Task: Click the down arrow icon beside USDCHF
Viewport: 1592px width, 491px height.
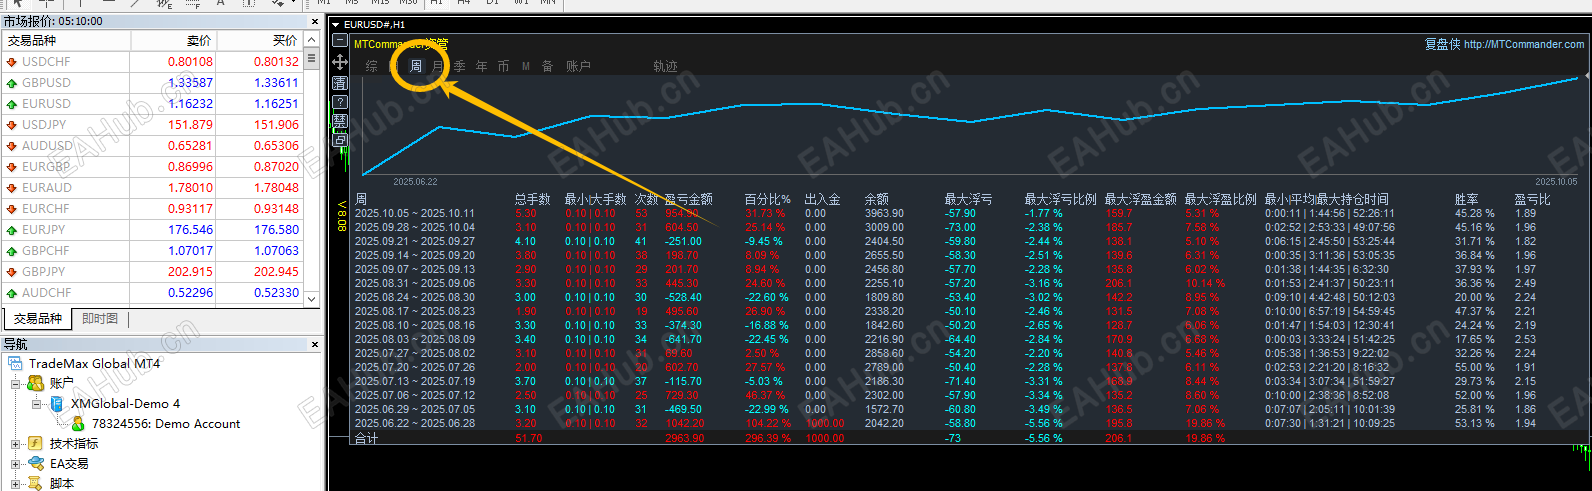Action: coord(12,62)
